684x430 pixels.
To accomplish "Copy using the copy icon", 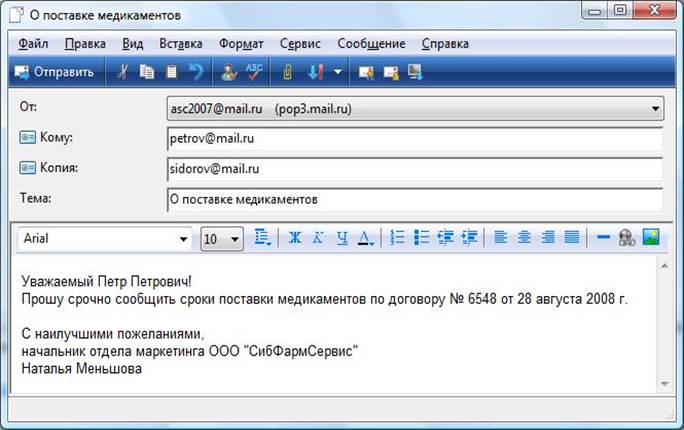I will [x=147, y=72].
